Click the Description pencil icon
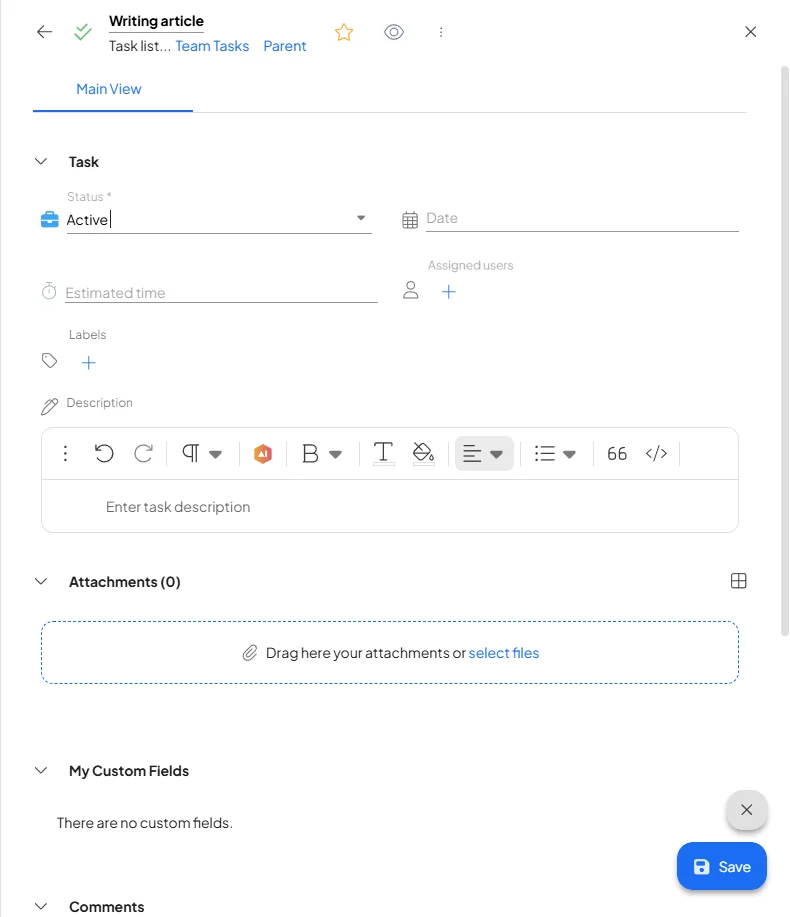Screen dimensions: 790x917 click(x=50, y=406)
